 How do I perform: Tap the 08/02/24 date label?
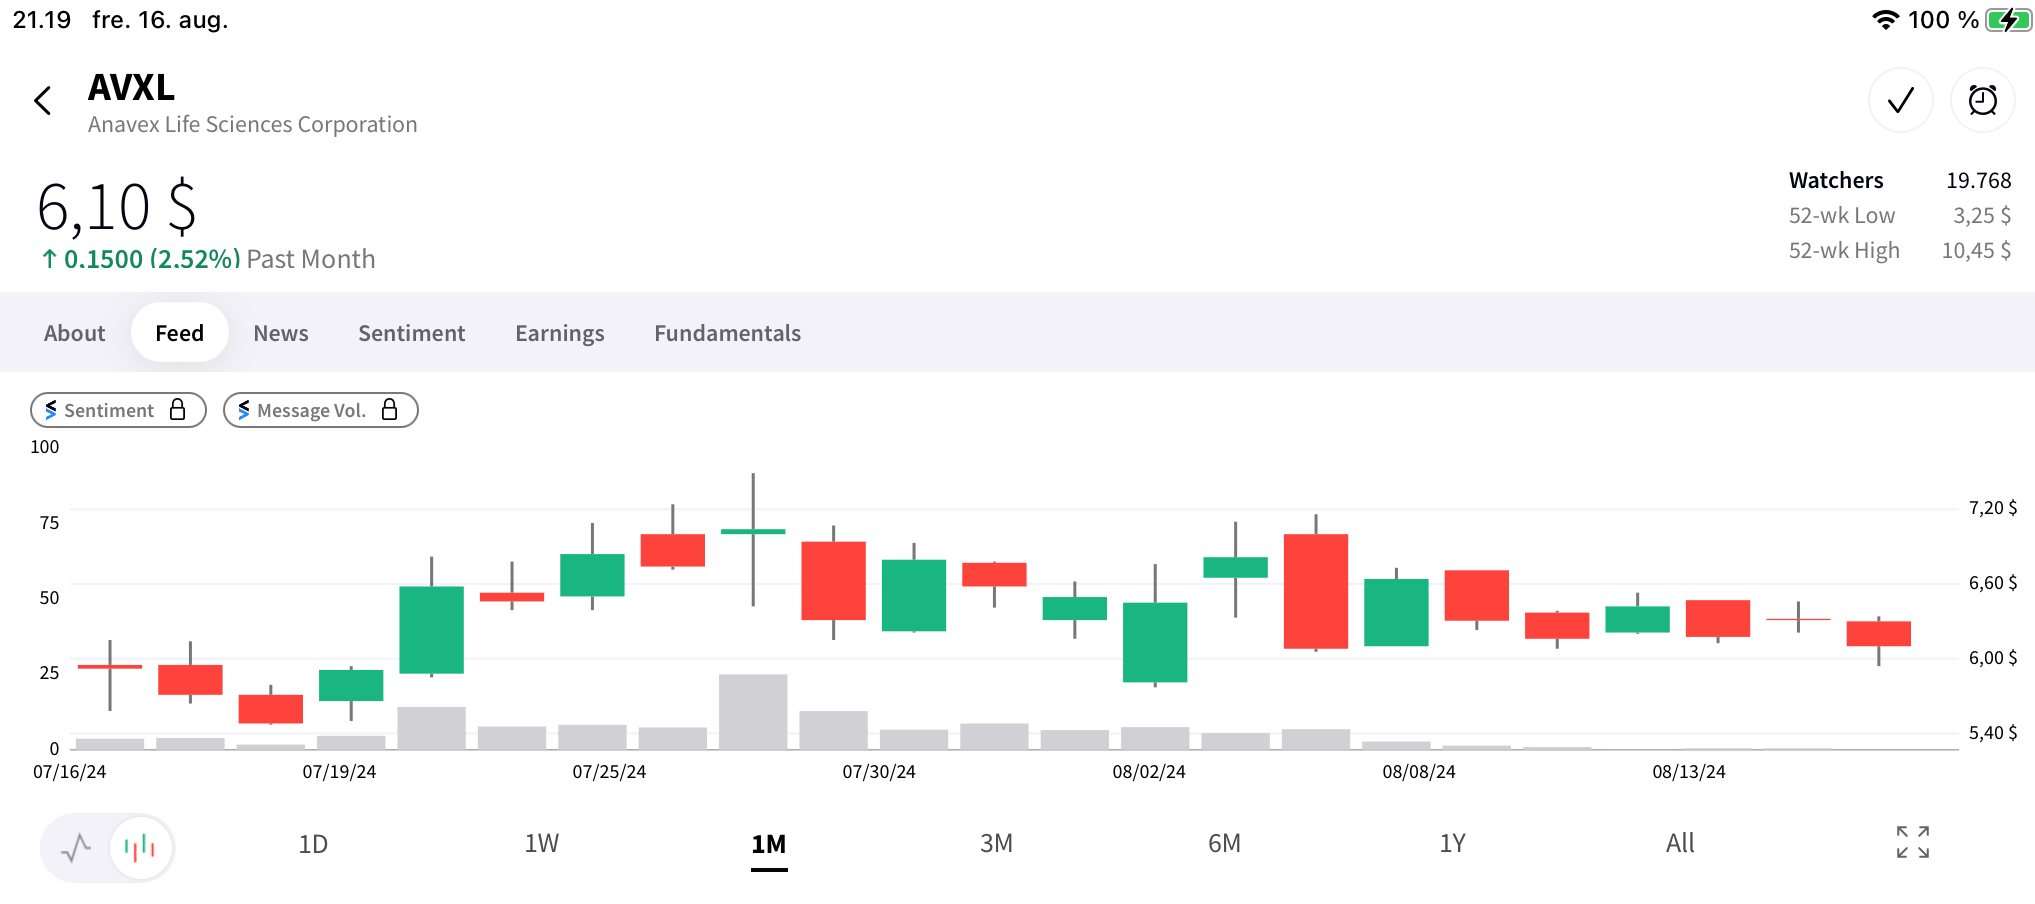[x=1149, y=772]
